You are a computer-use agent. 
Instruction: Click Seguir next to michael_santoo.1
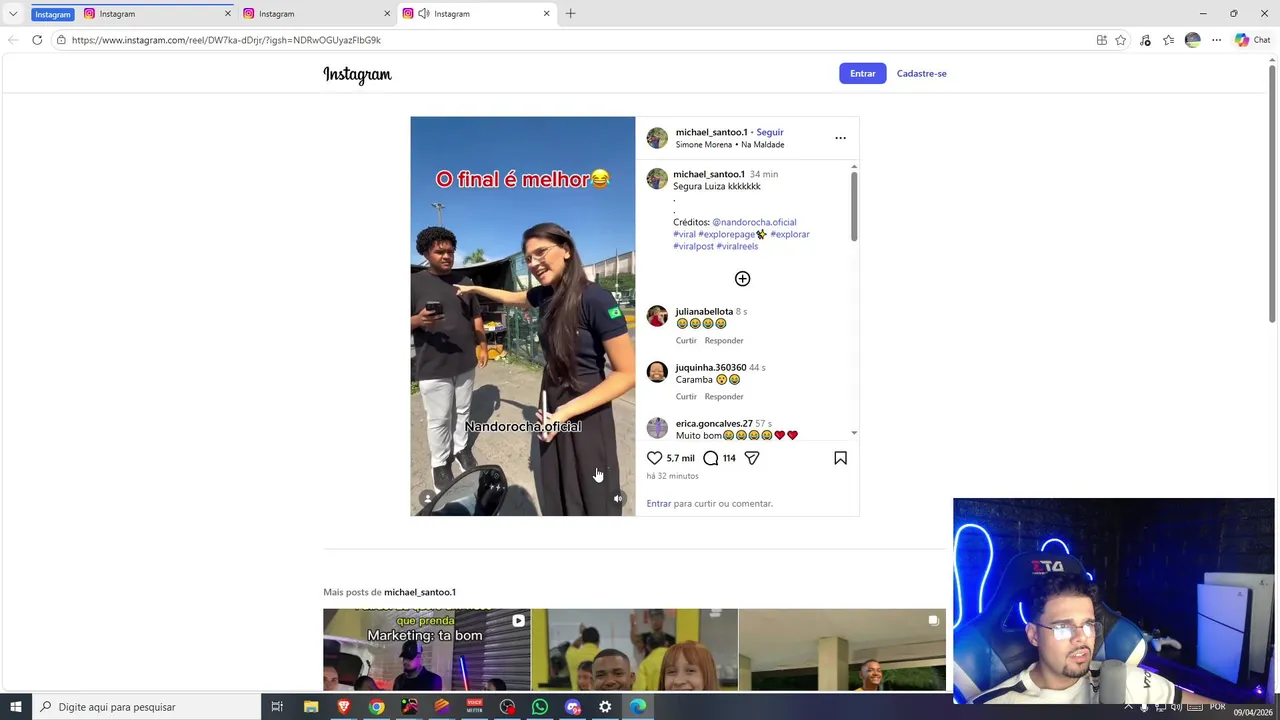coord(770,132)
